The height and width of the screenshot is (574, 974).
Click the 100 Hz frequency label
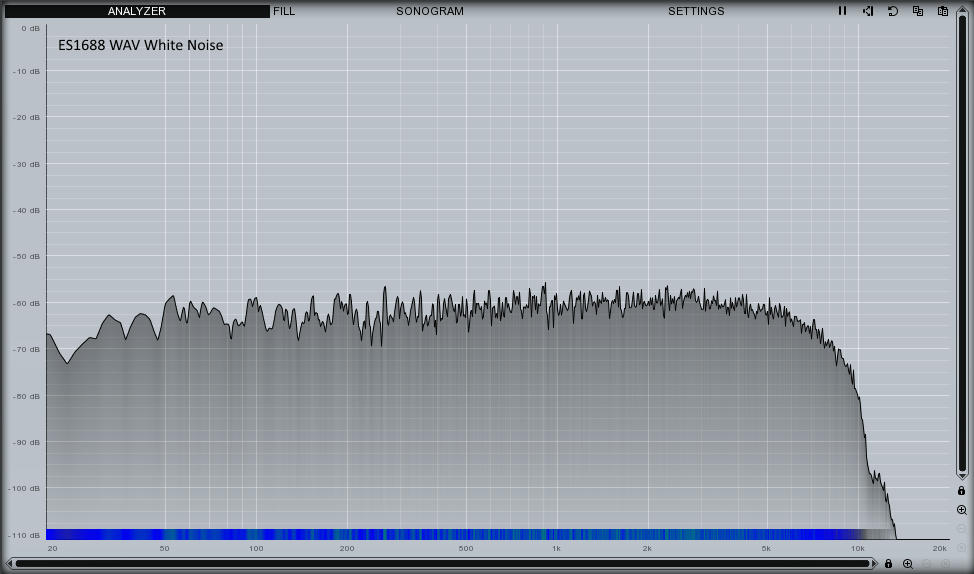(x=256, y=549)
